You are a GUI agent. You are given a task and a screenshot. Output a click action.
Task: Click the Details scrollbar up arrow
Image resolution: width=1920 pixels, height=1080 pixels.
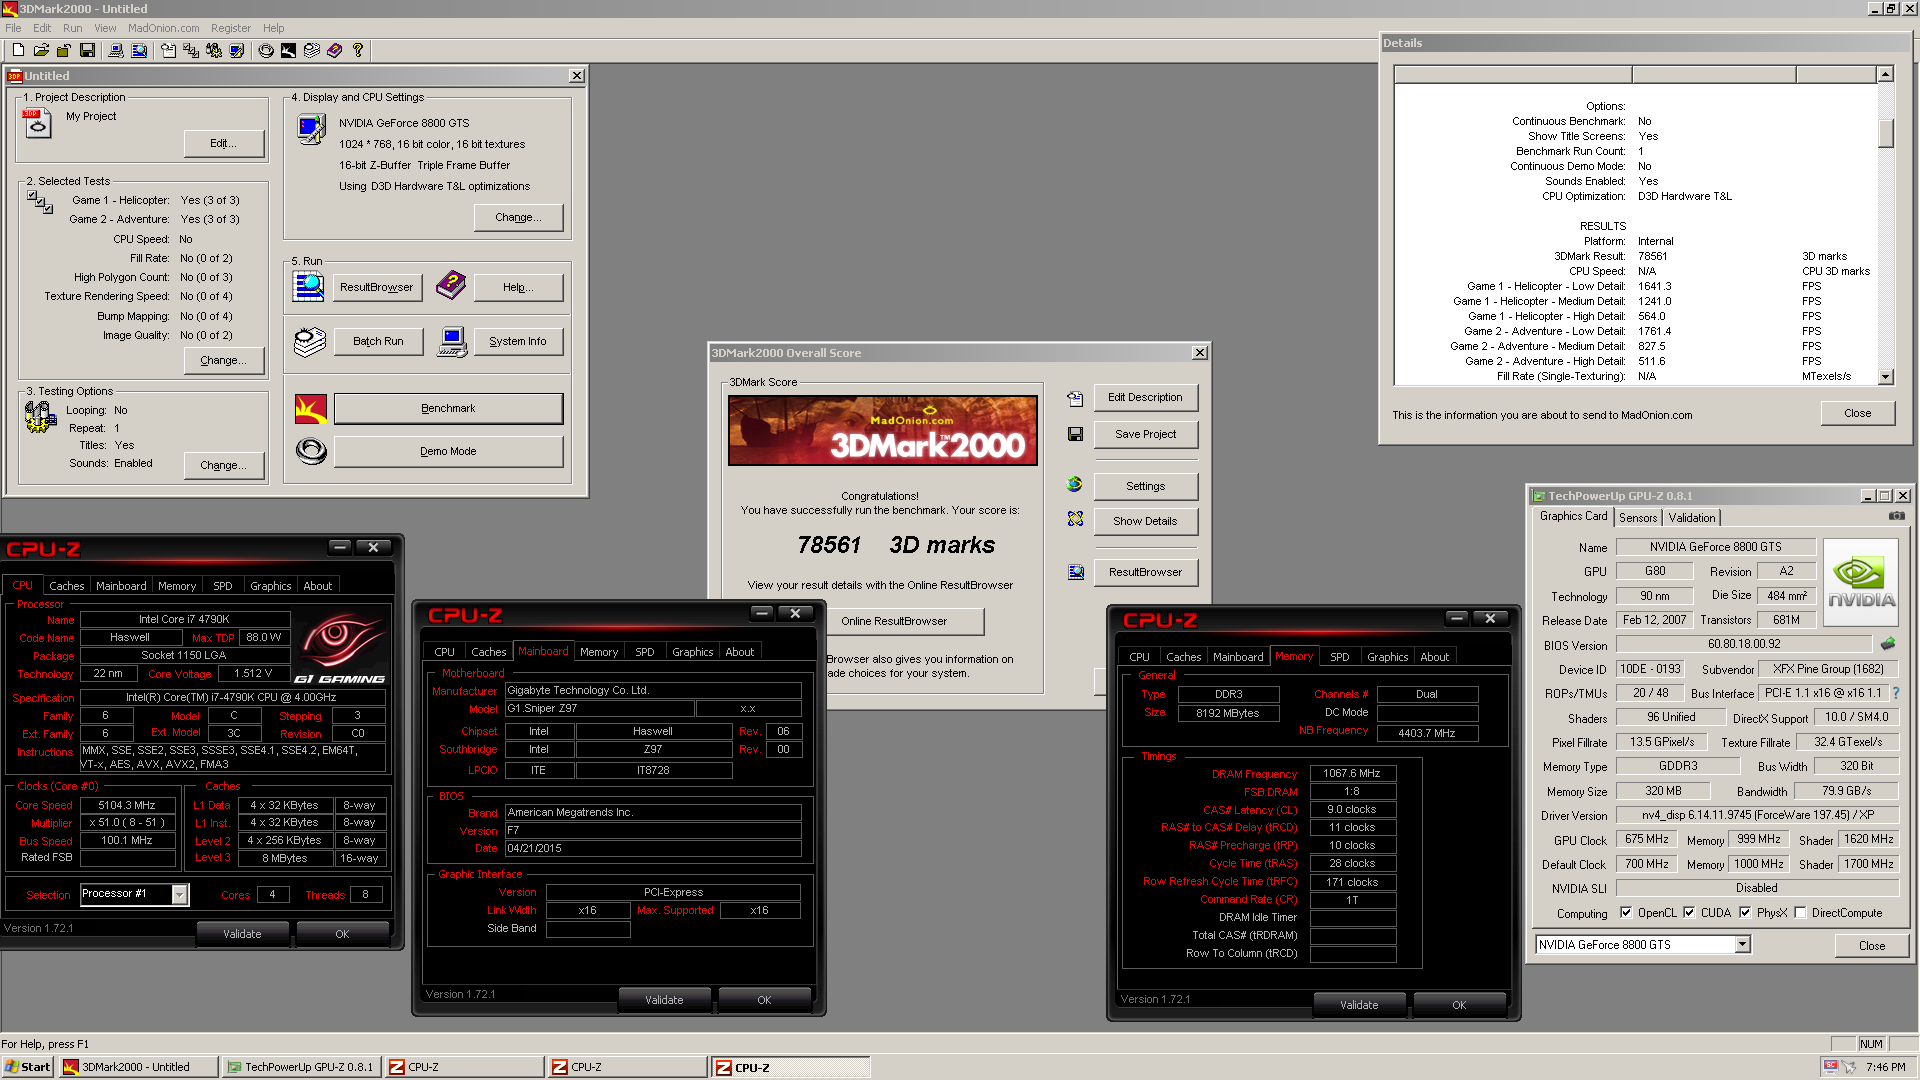point(1885,74)
